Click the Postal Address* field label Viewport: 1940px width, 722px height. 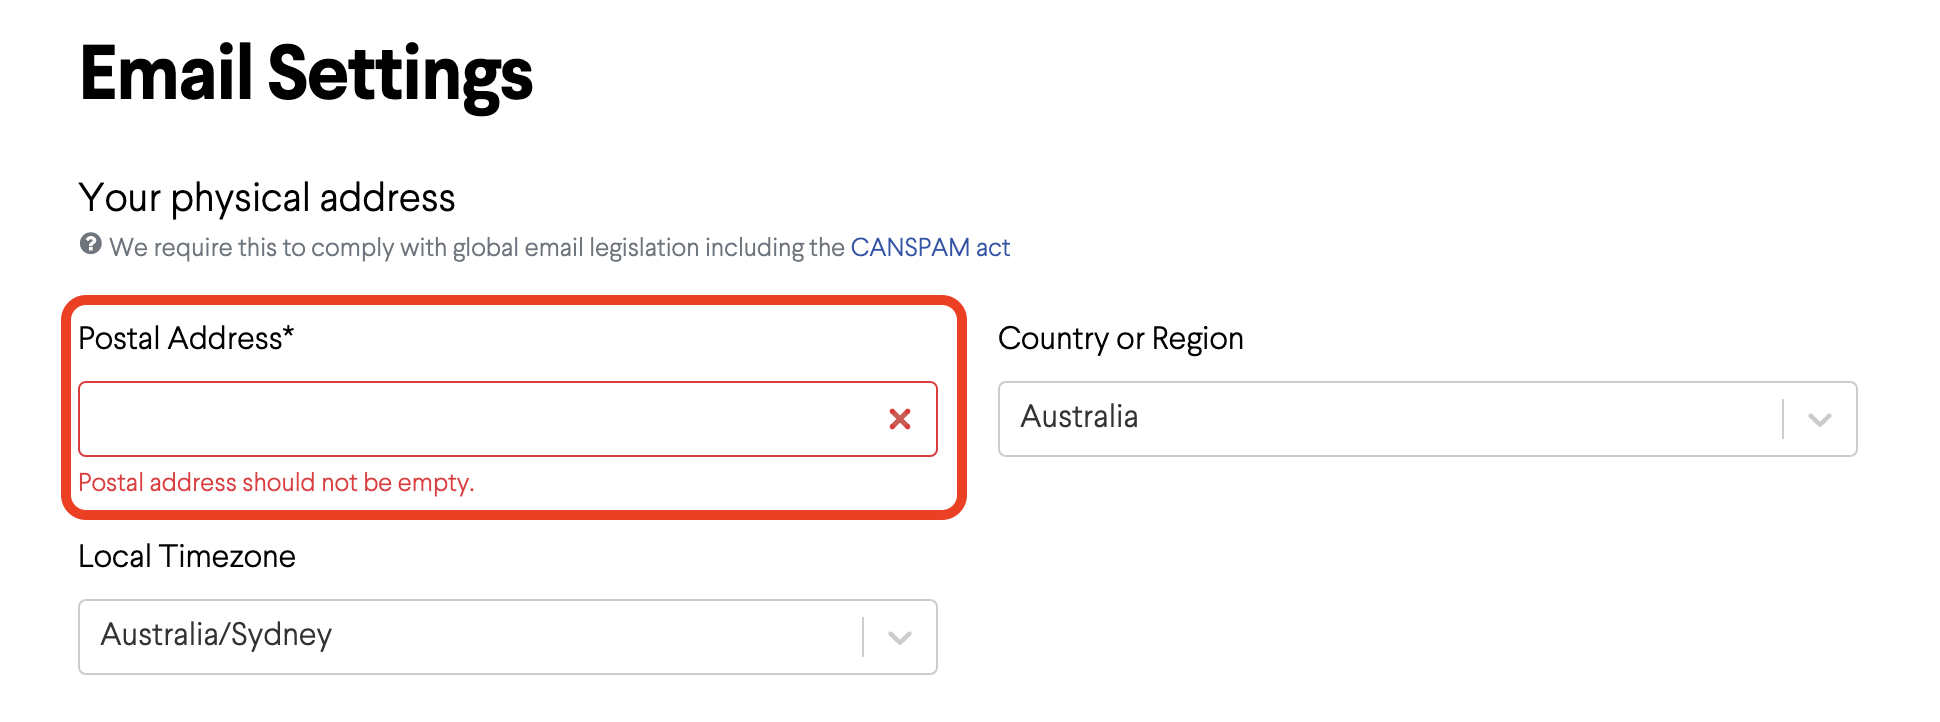(x=186, y=339)
